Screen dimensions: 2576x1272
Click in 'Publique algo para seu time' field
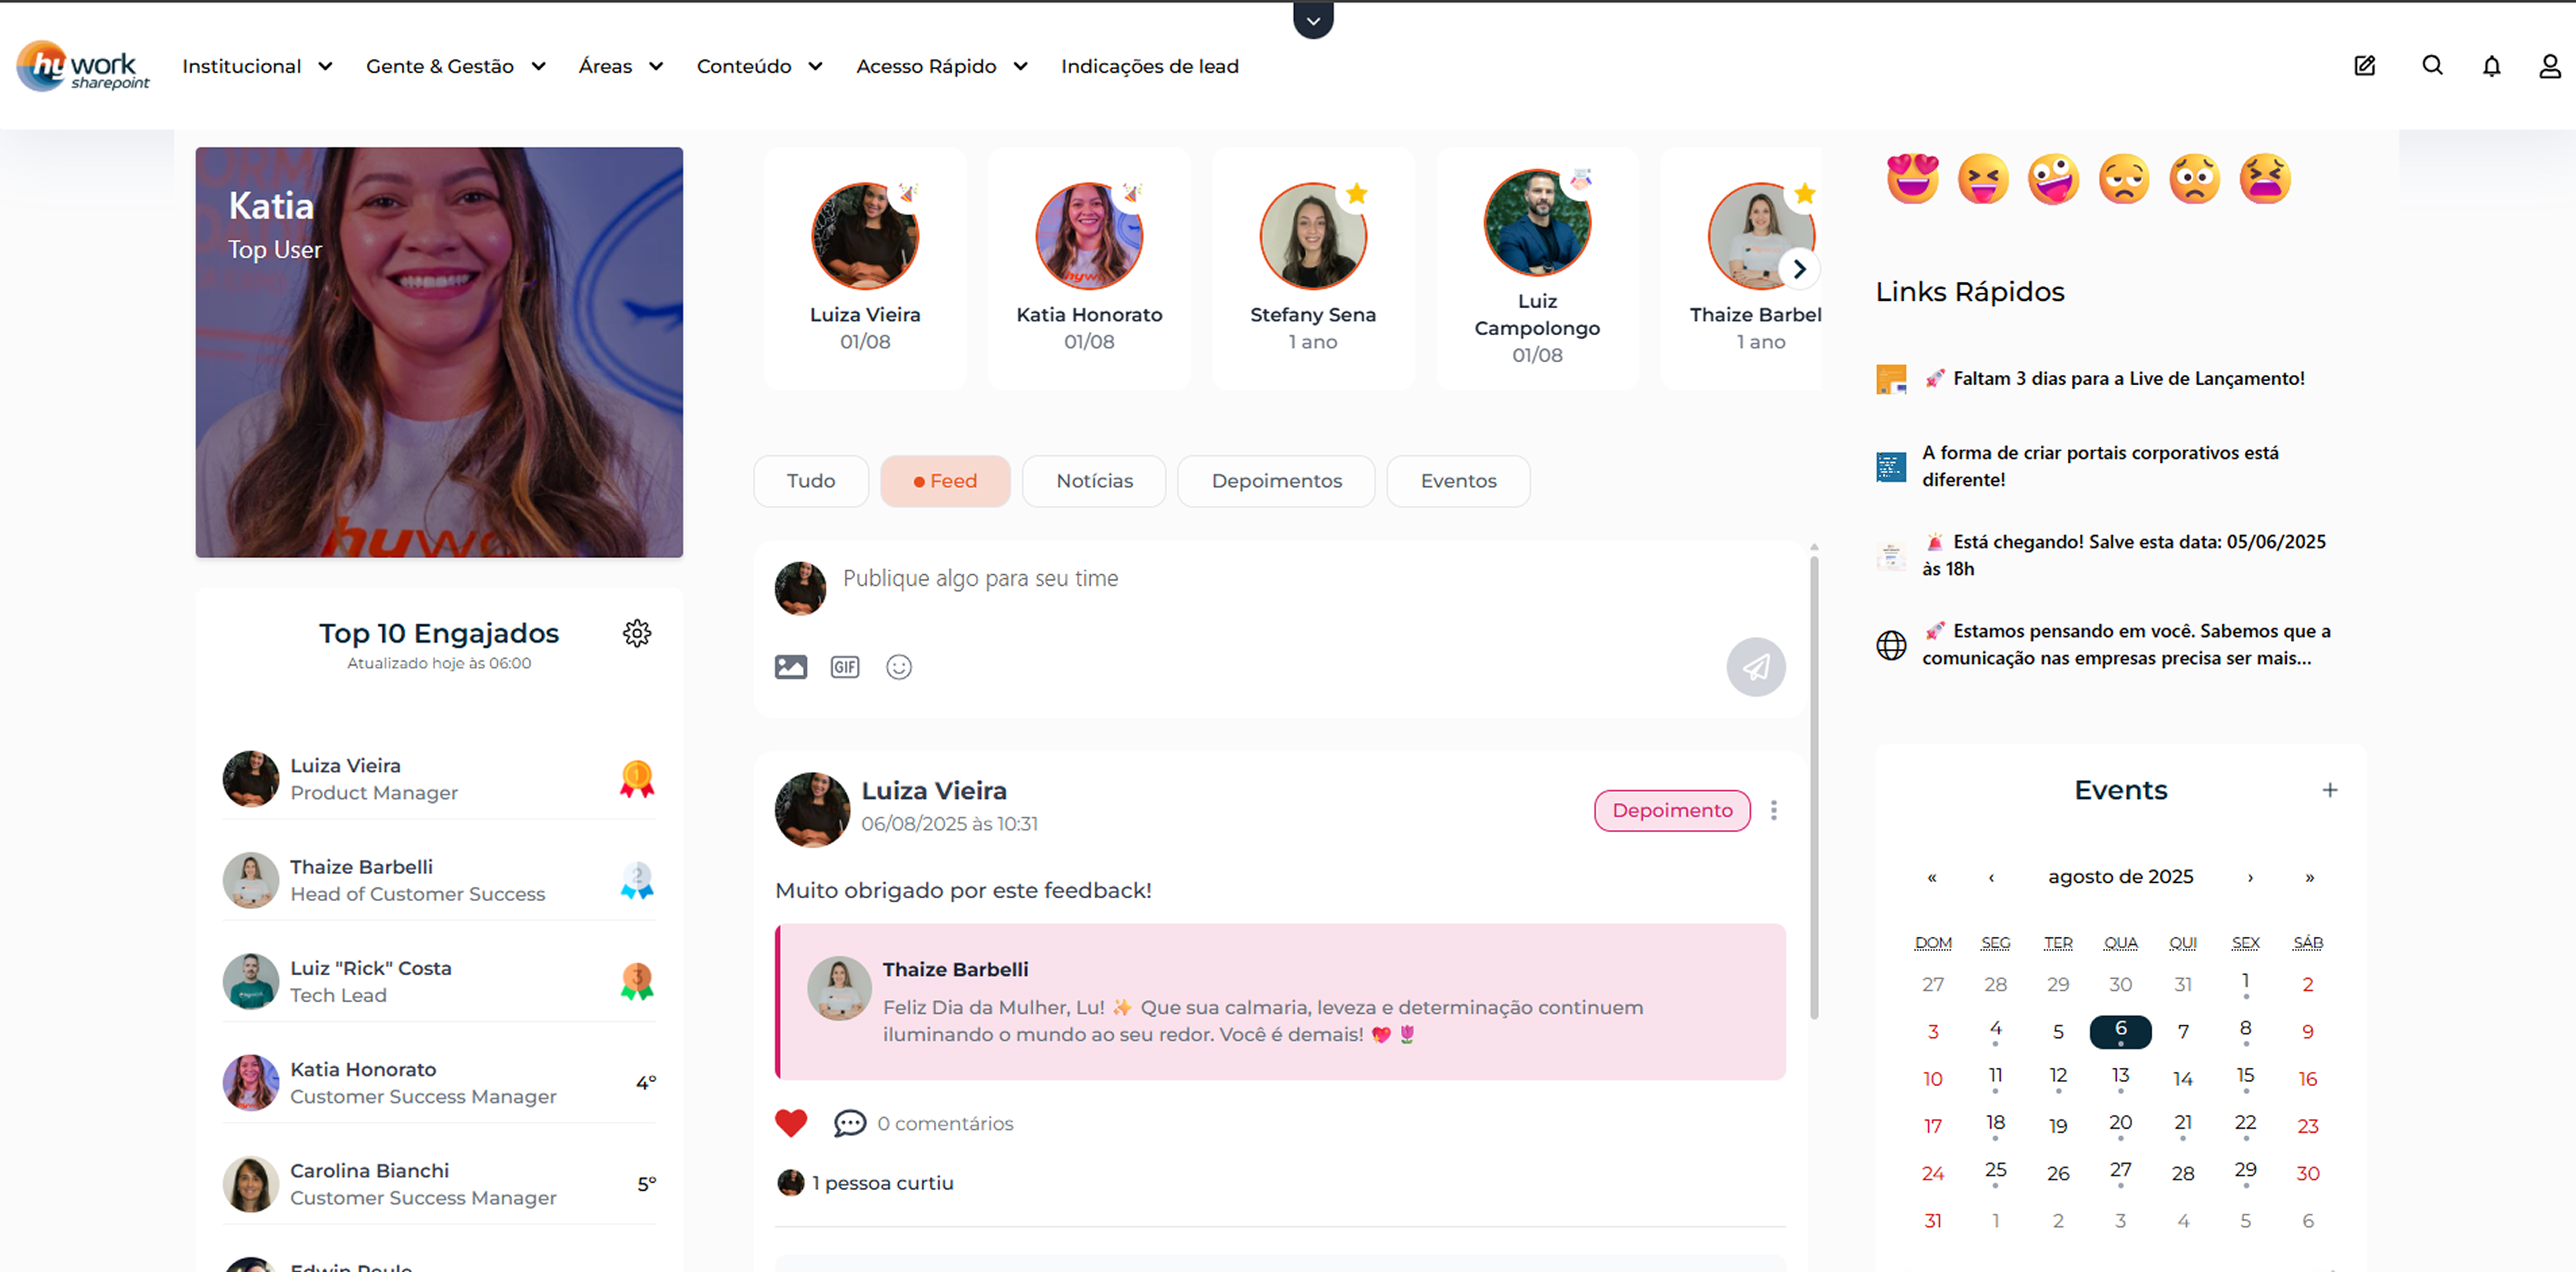[x=1280, y=579]
